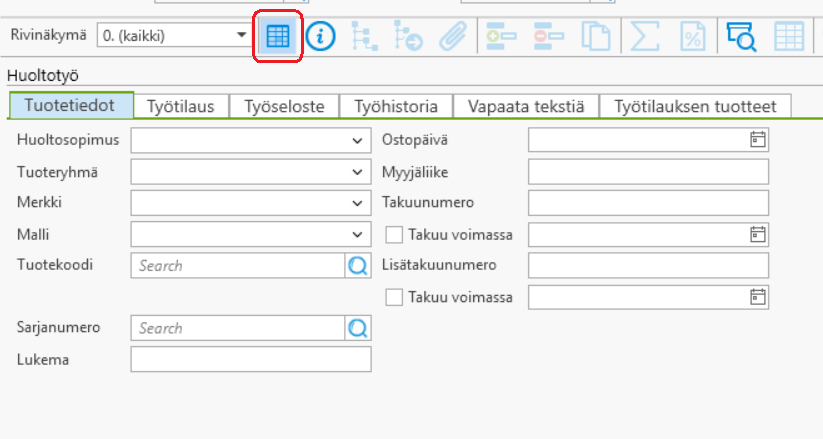Click the Tuotekoodi search field

(238, 266)
